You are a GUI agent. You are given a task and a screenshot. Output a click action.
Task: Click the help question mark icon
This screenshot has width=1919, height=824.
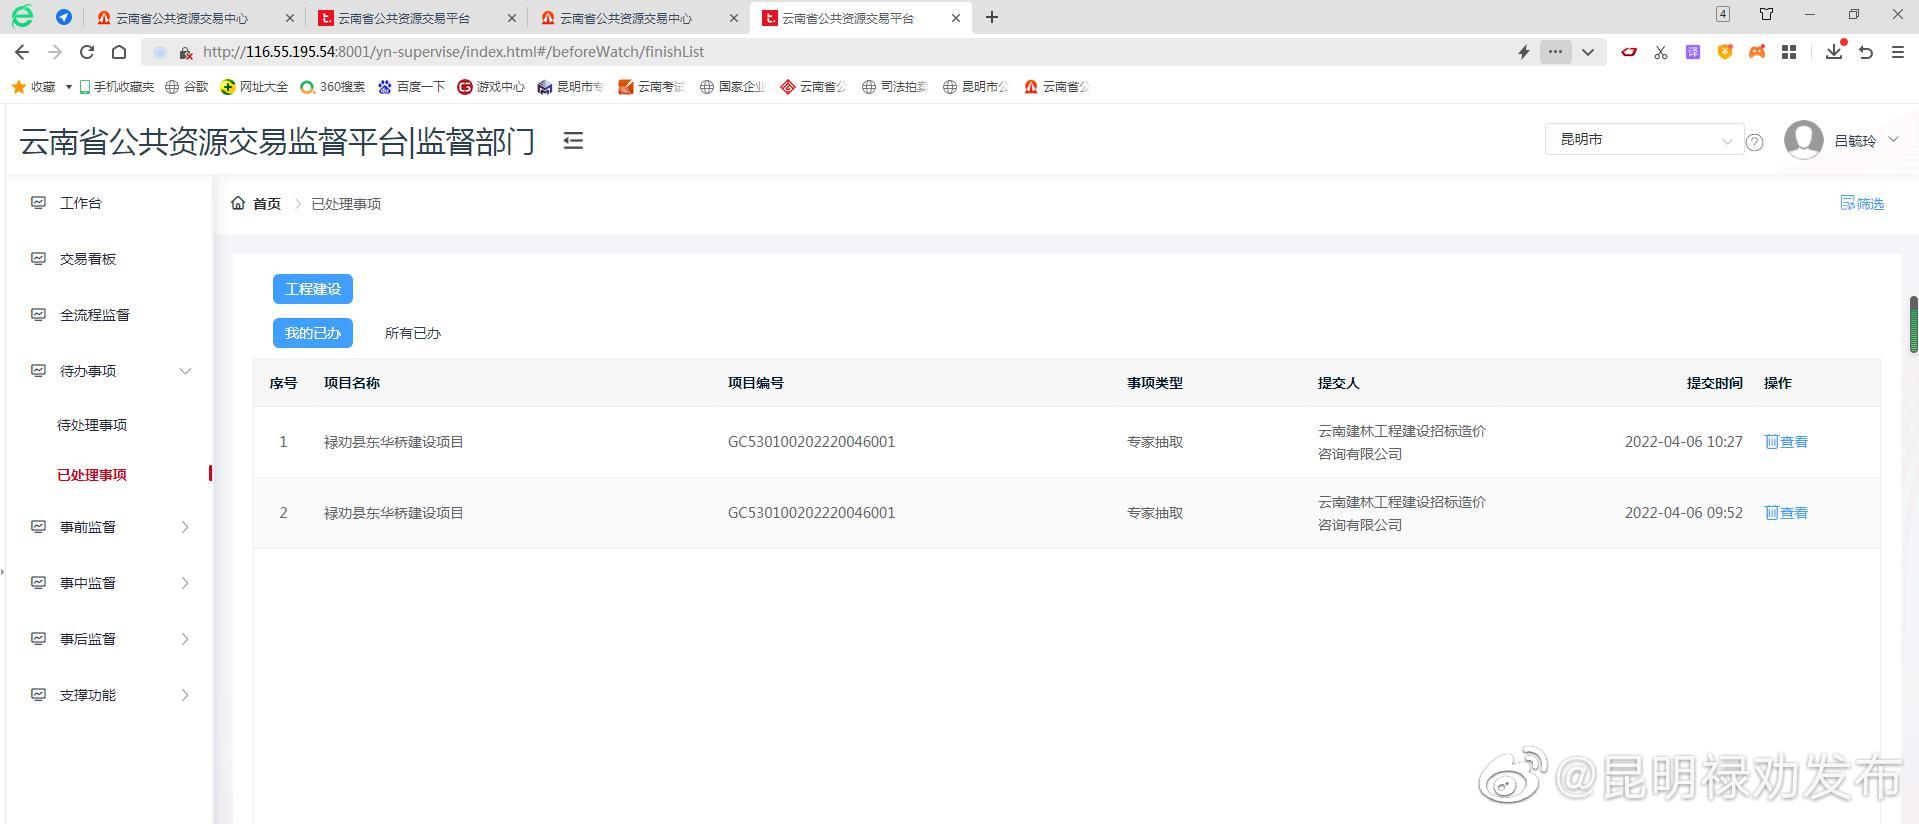[x=1754, y=142]
